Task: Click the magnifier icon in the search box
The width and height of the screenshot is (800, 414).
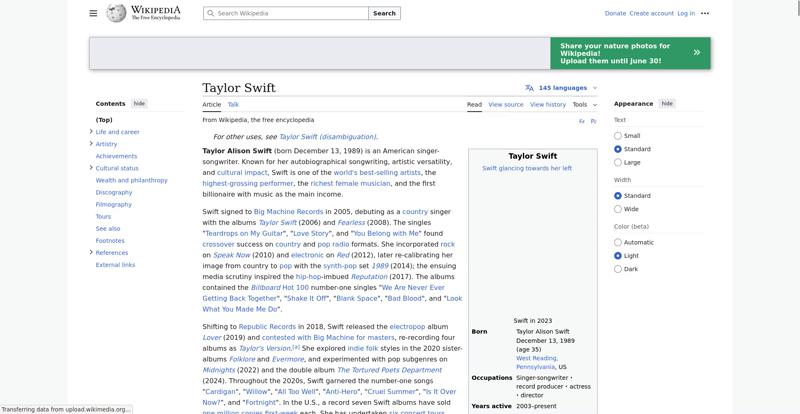Action: point(210,13)
